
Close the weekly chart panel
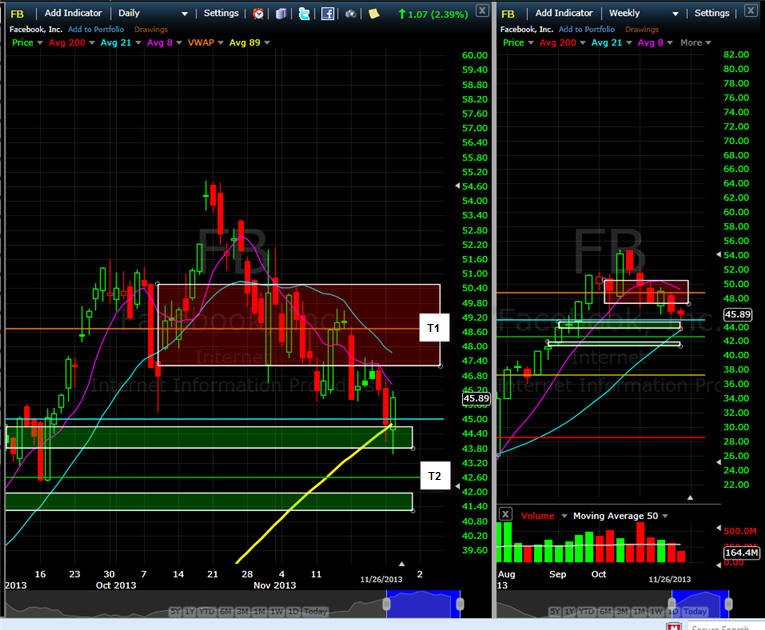[751, 10]
